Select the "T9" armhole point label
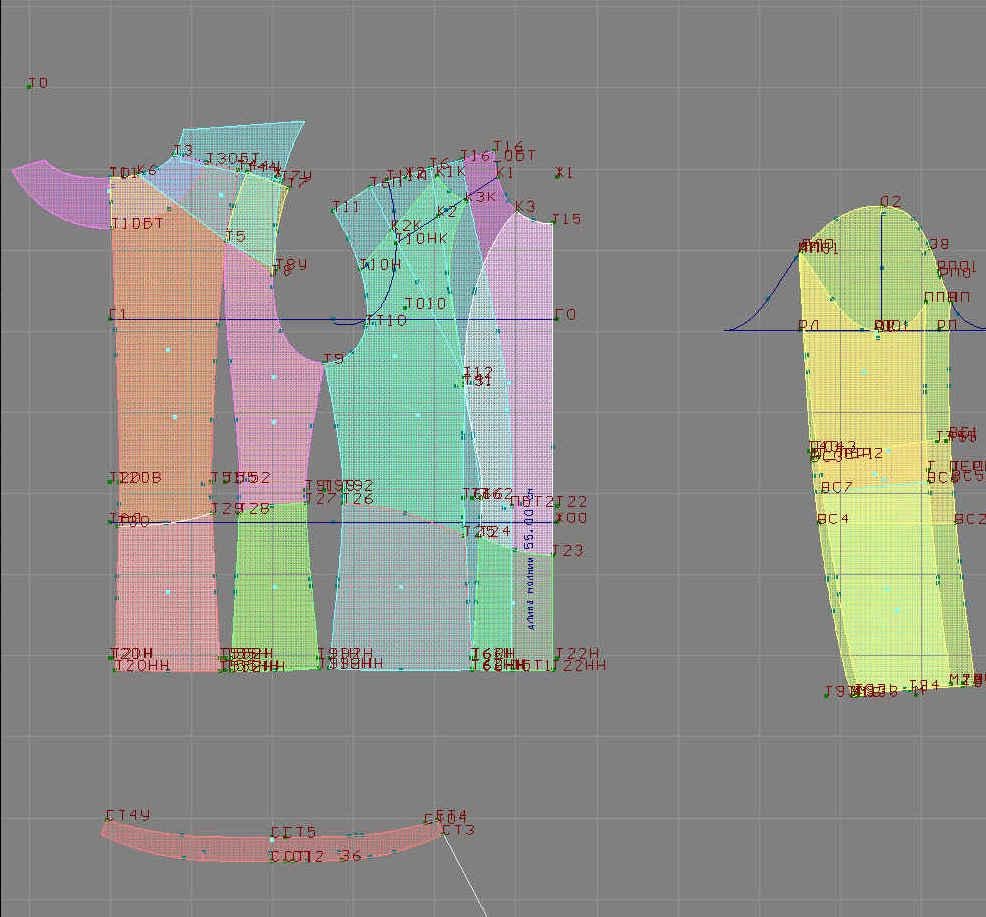The height and width of the screenshot is (917, 986). click(x=333, y=358)
